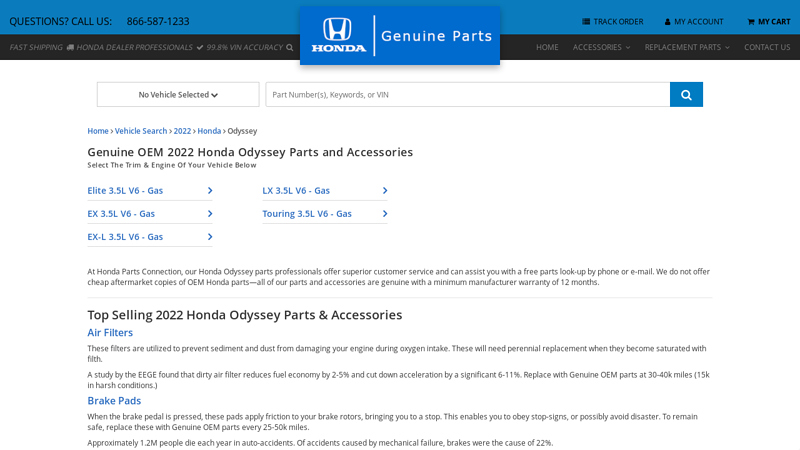Click the FAST SHIPPING text
Screen dimensions: 800x450
pyautogui.click(x=36, y=47)
